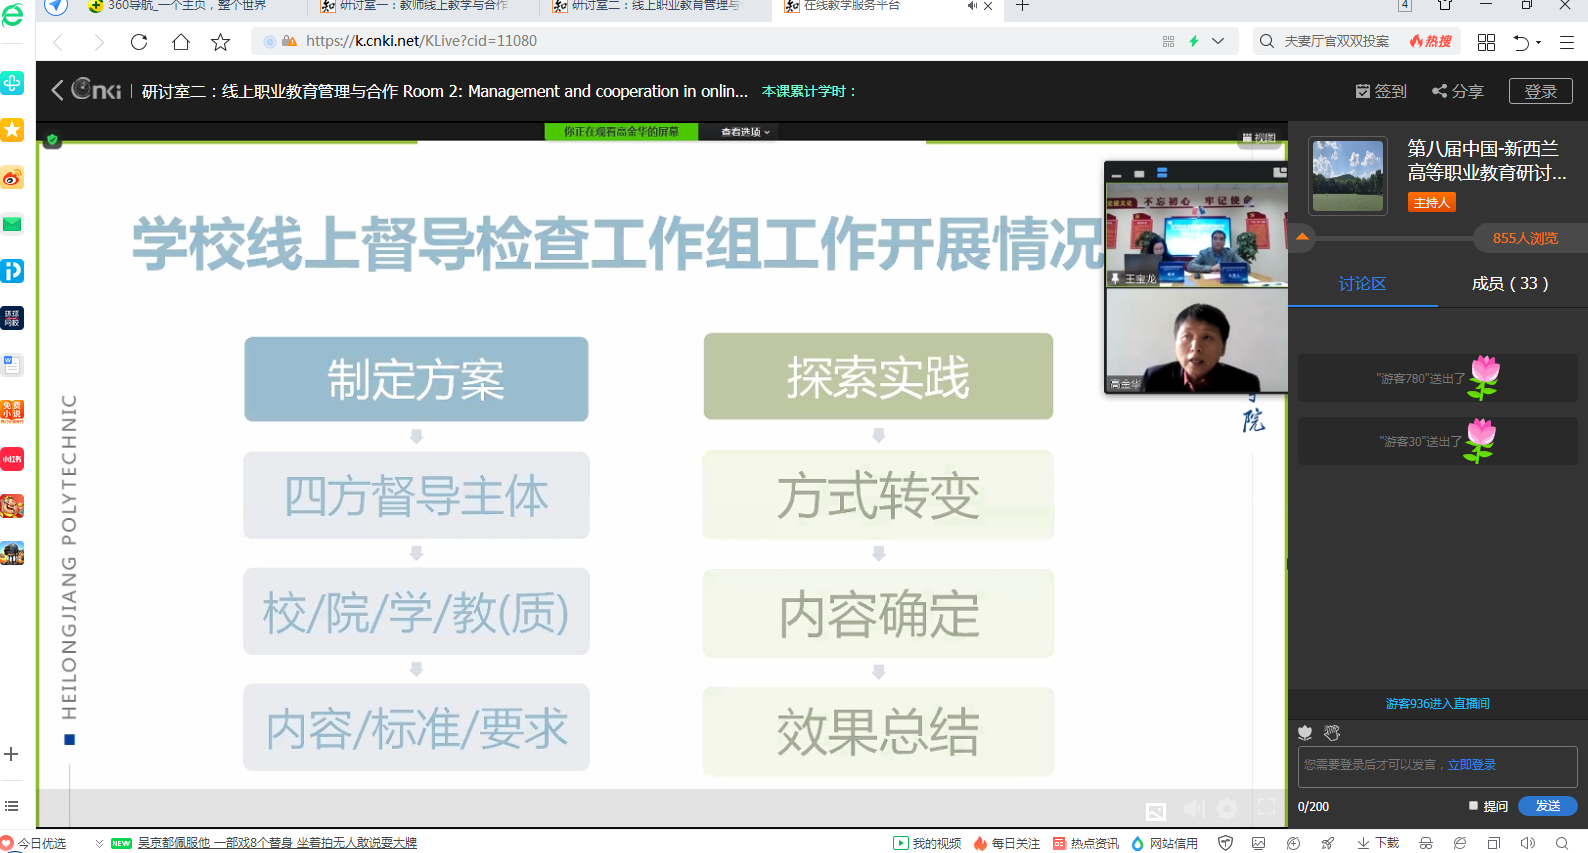This screenshot has height=853, width=1588.
Task: Click the 立即登录 login link
Action: (x=1472, y=765)
